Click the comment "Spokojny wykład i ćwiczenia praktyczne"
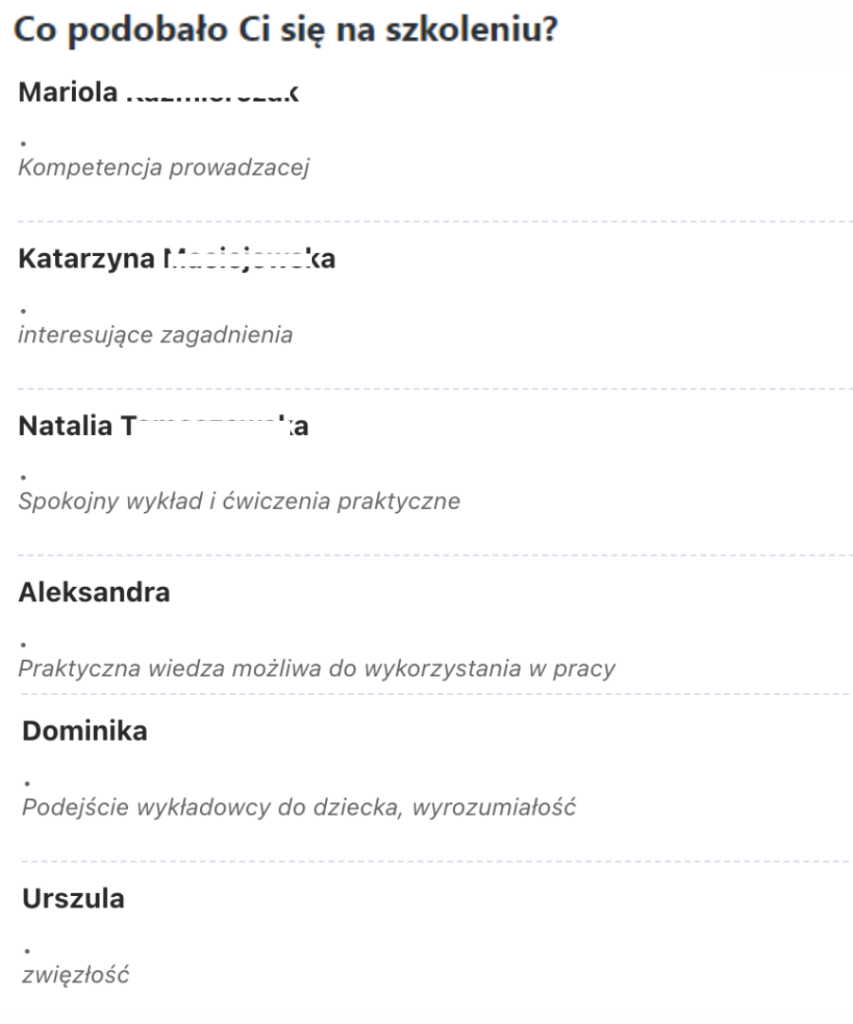 (x=239, y=501)
